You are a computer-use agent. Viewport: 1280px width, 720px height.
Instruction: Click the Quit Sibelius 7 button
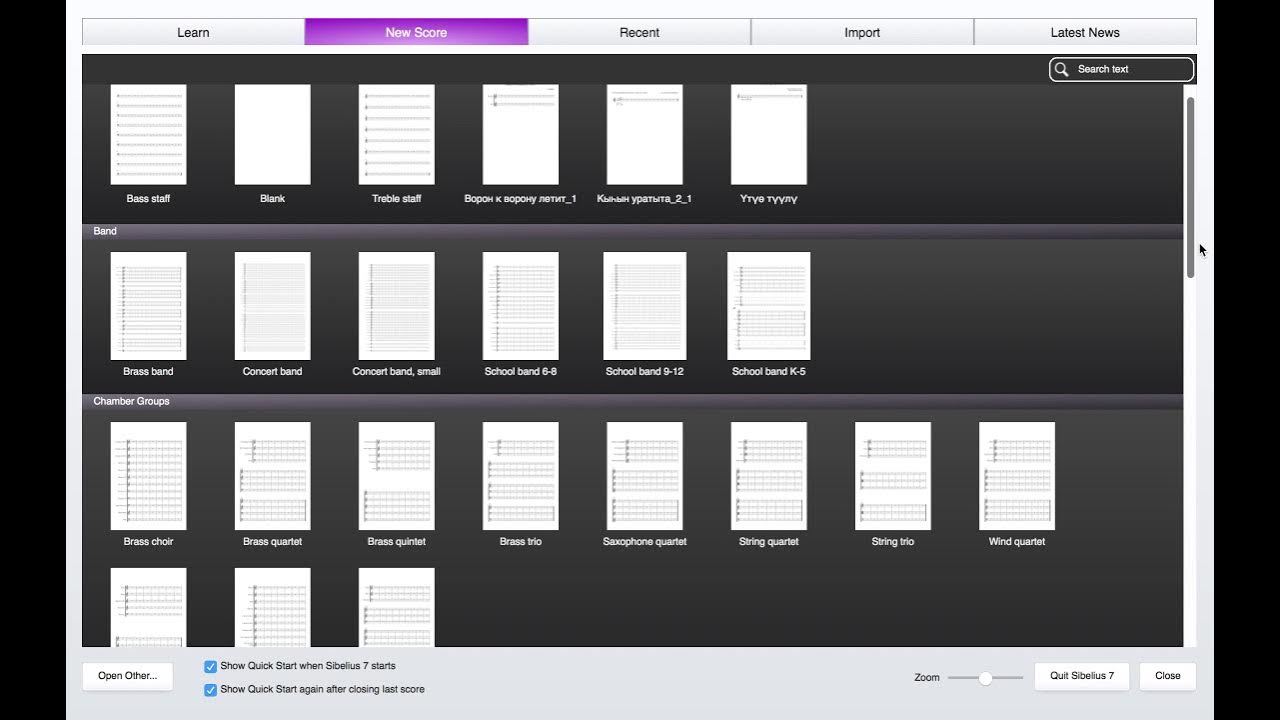click(1082, 676)
